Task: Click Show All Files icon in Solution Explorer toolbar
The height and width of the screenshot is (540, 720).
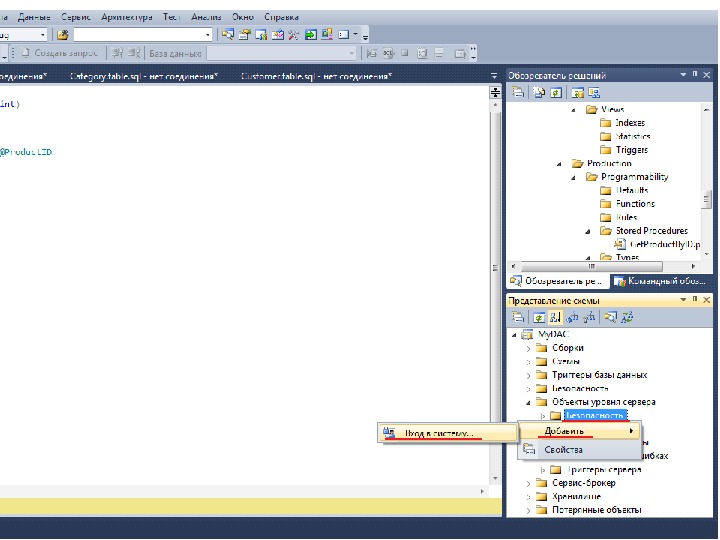Action: [x=539, y=92]
